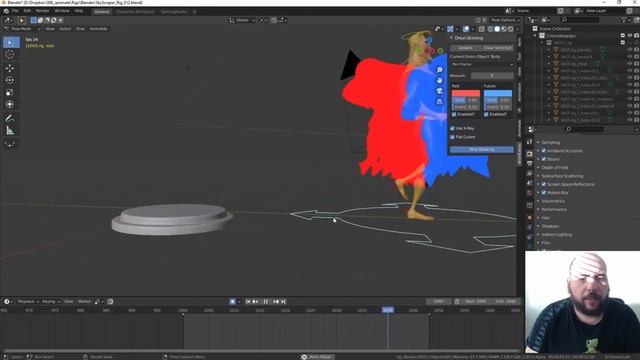Image resolution: width=640 pixels, height=360 pixels.
Task: Select the Select Box tool
Action: tap(10, 42)
